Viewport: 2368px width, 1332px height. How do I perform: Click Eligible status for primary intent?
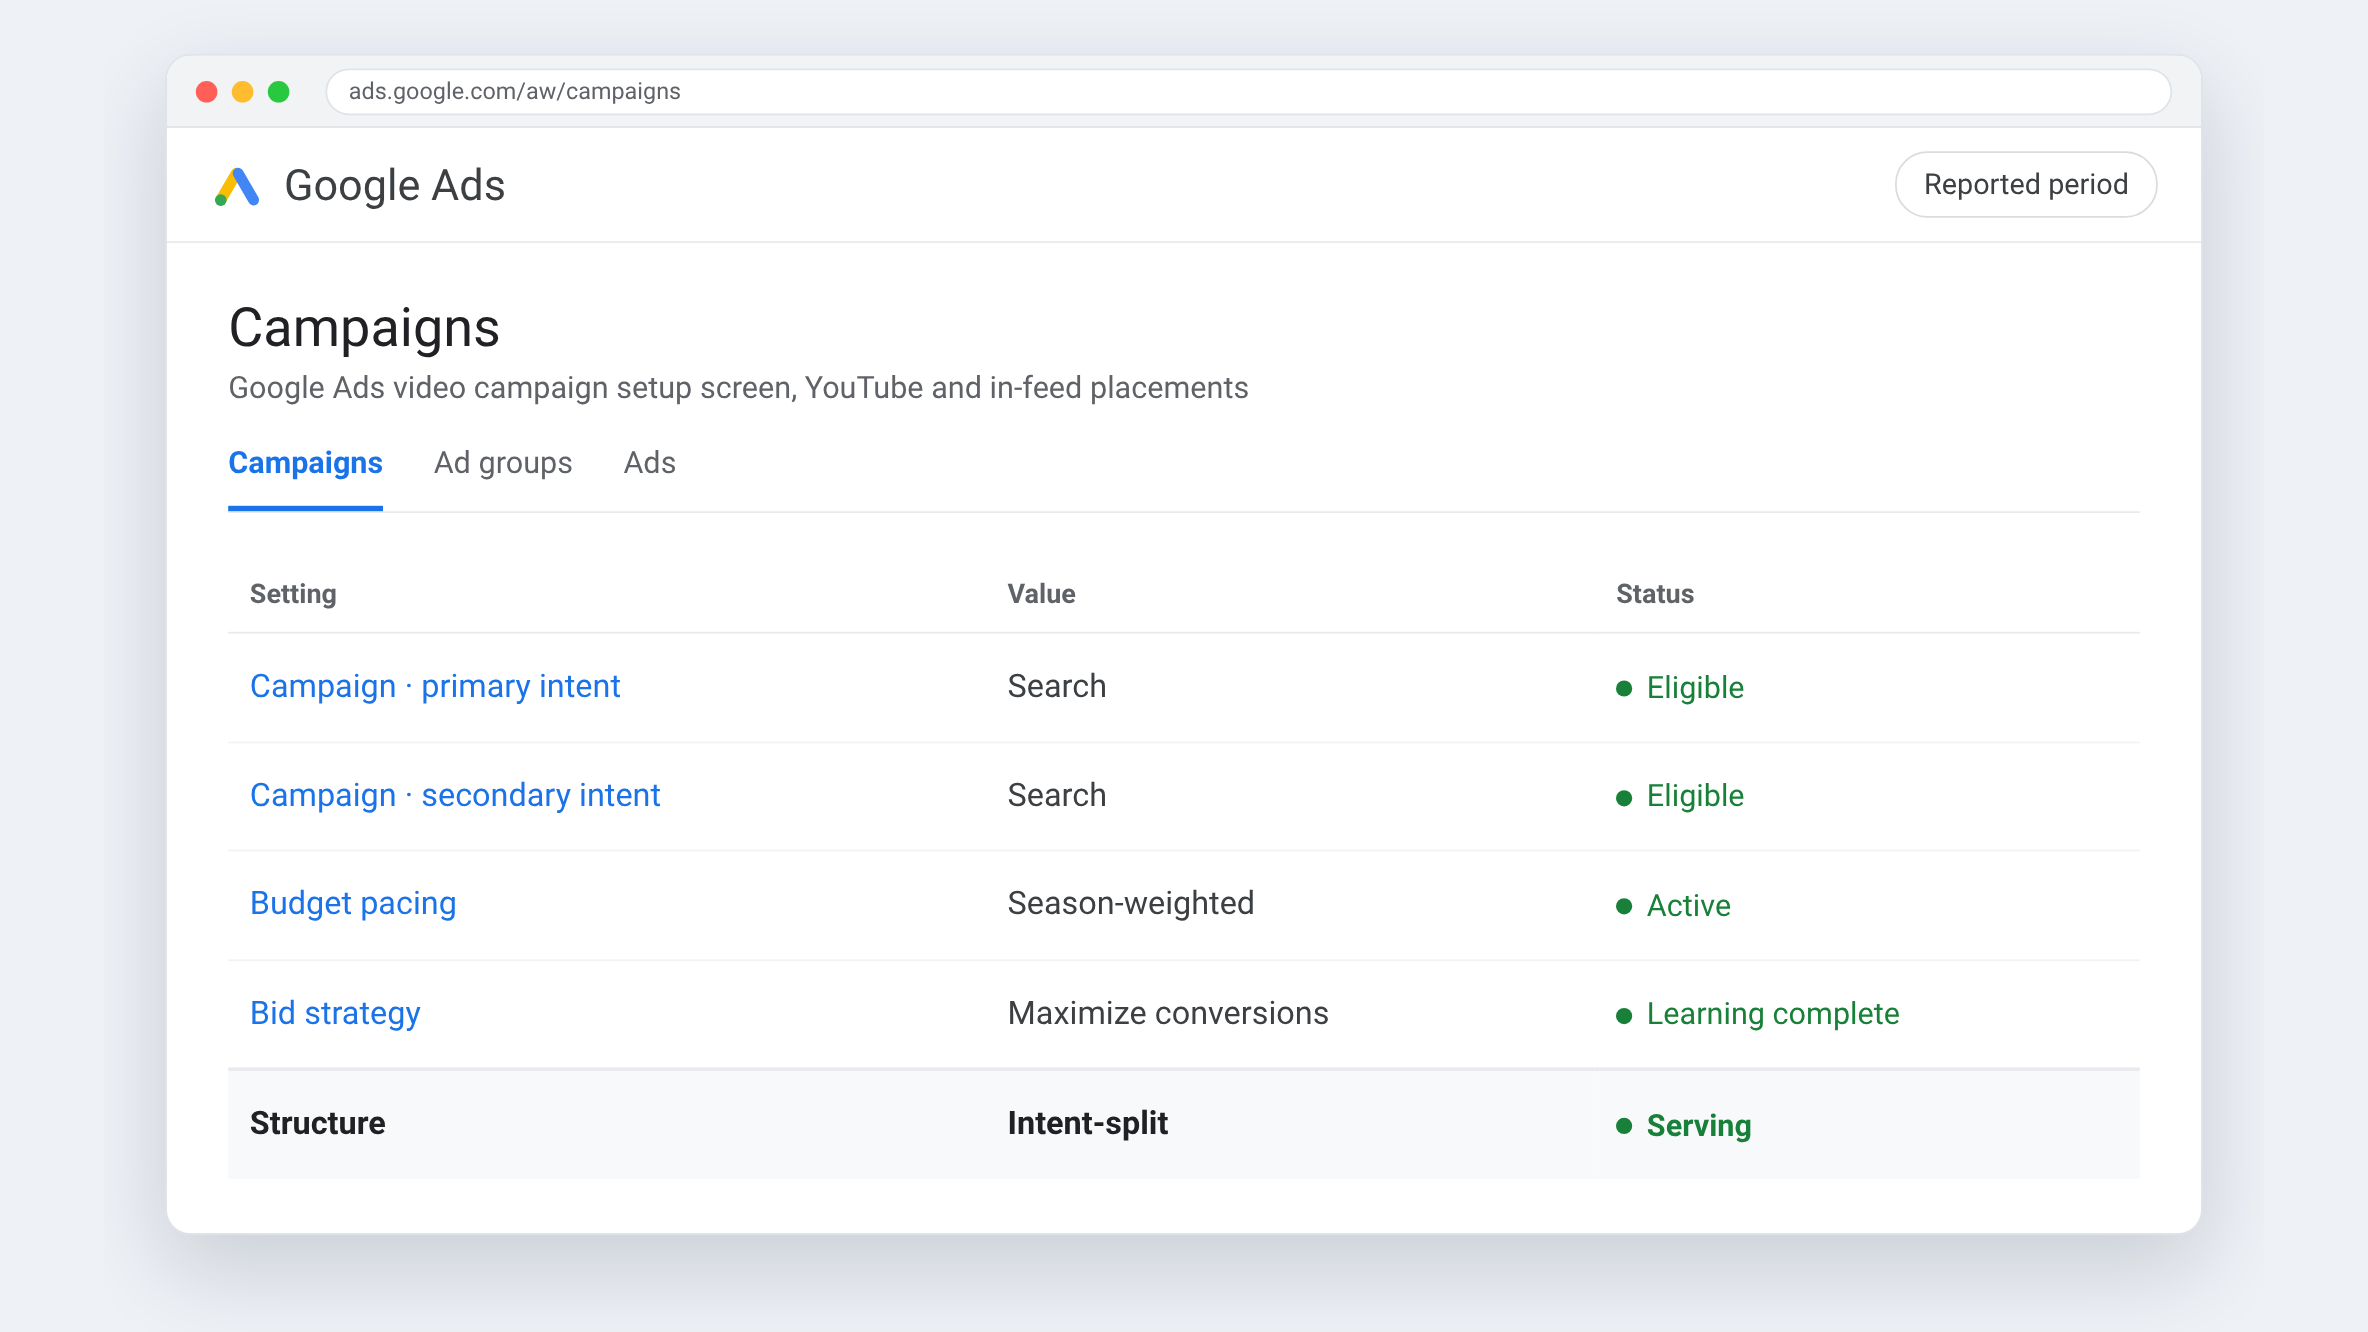[x=1680, y=688]
